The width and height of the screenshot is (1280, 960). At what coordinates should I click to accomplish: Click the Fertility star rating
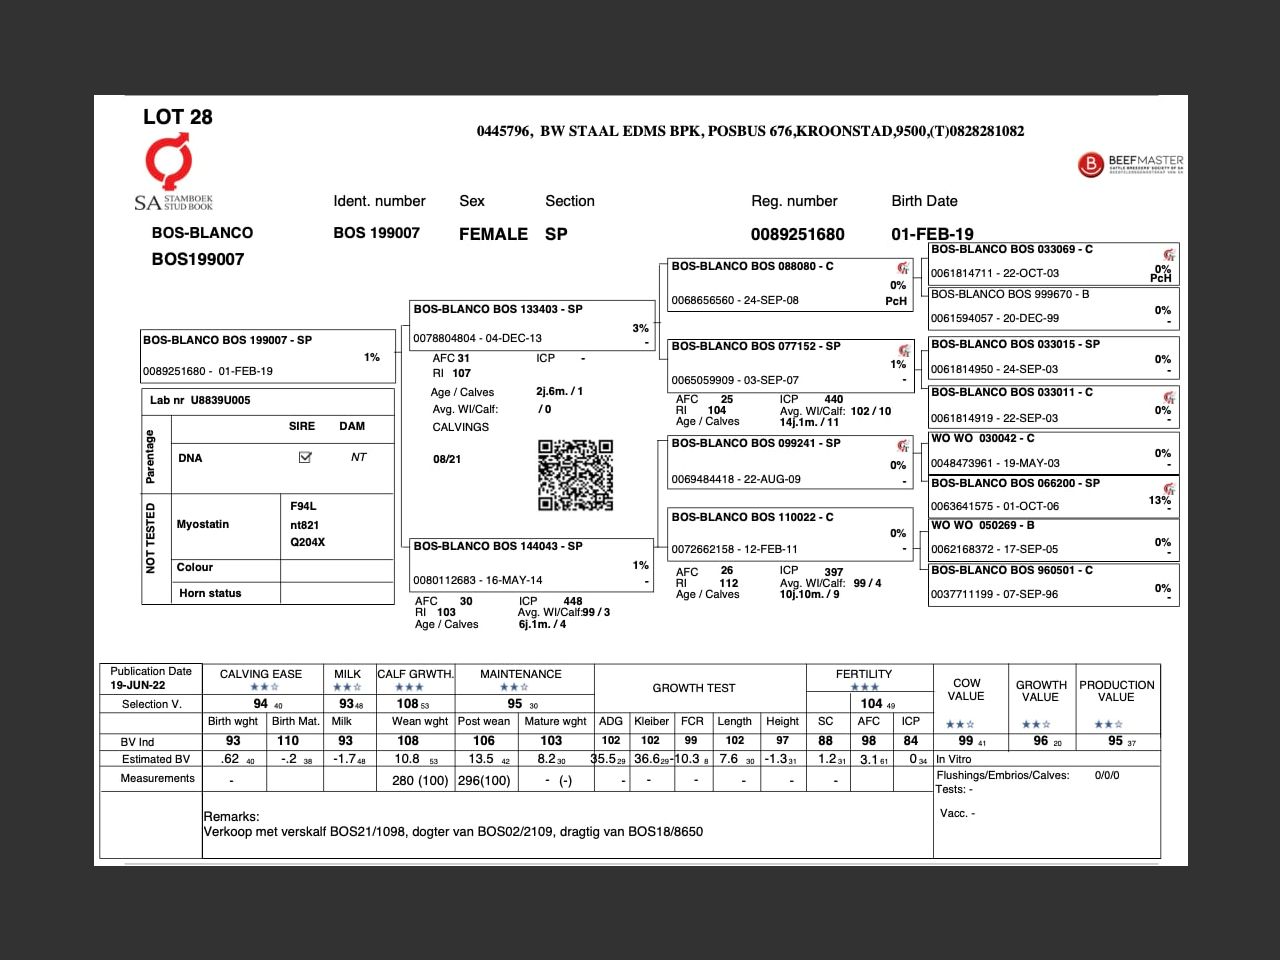[x=864, y=688]
